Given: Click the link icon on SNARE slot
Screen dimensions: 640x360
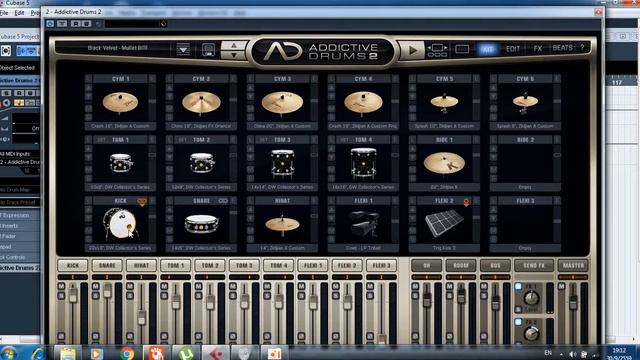Looking at the screenshot, I should (x=223, y=201).
